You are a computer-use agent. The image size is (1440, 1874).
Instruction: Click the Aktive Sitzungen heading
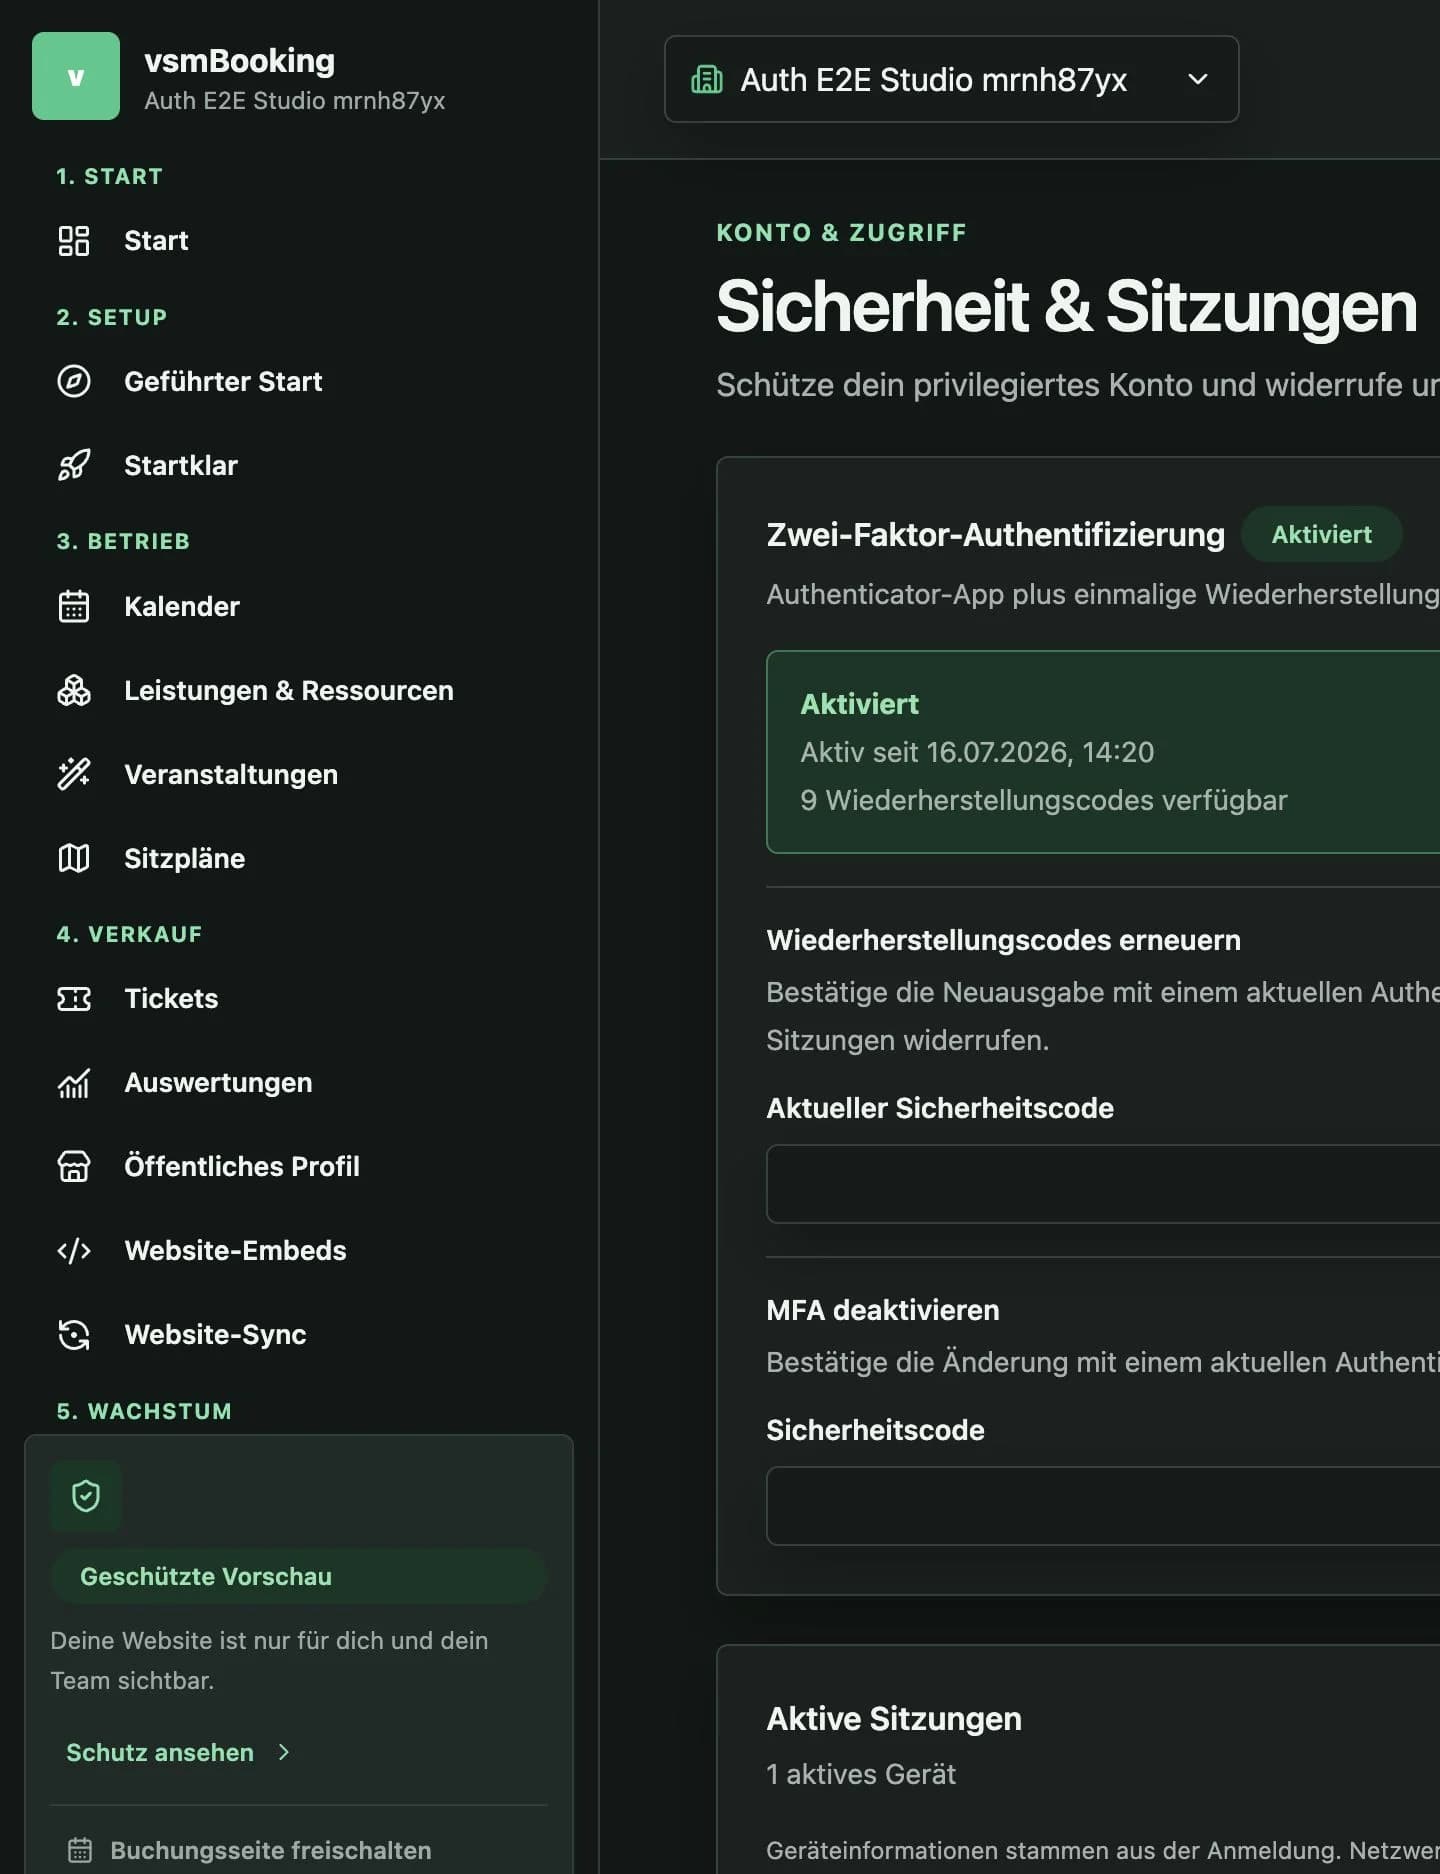click(894, 1718)
